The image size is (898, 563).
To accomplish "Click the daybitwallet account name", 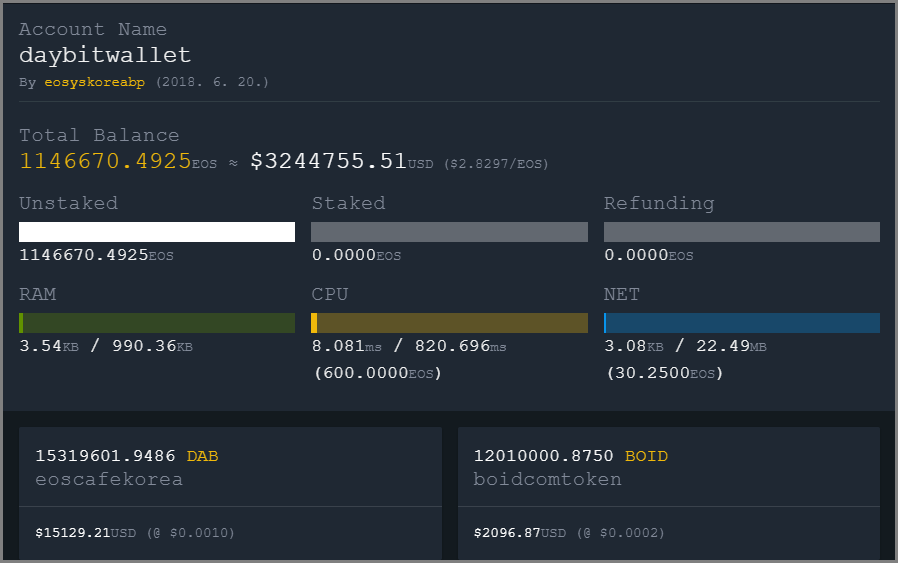I will (105, 55).
